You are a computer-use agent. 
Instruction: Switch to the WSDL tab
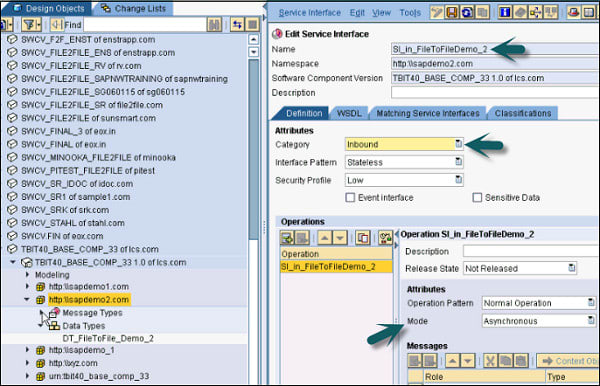[x=349, y=113]
